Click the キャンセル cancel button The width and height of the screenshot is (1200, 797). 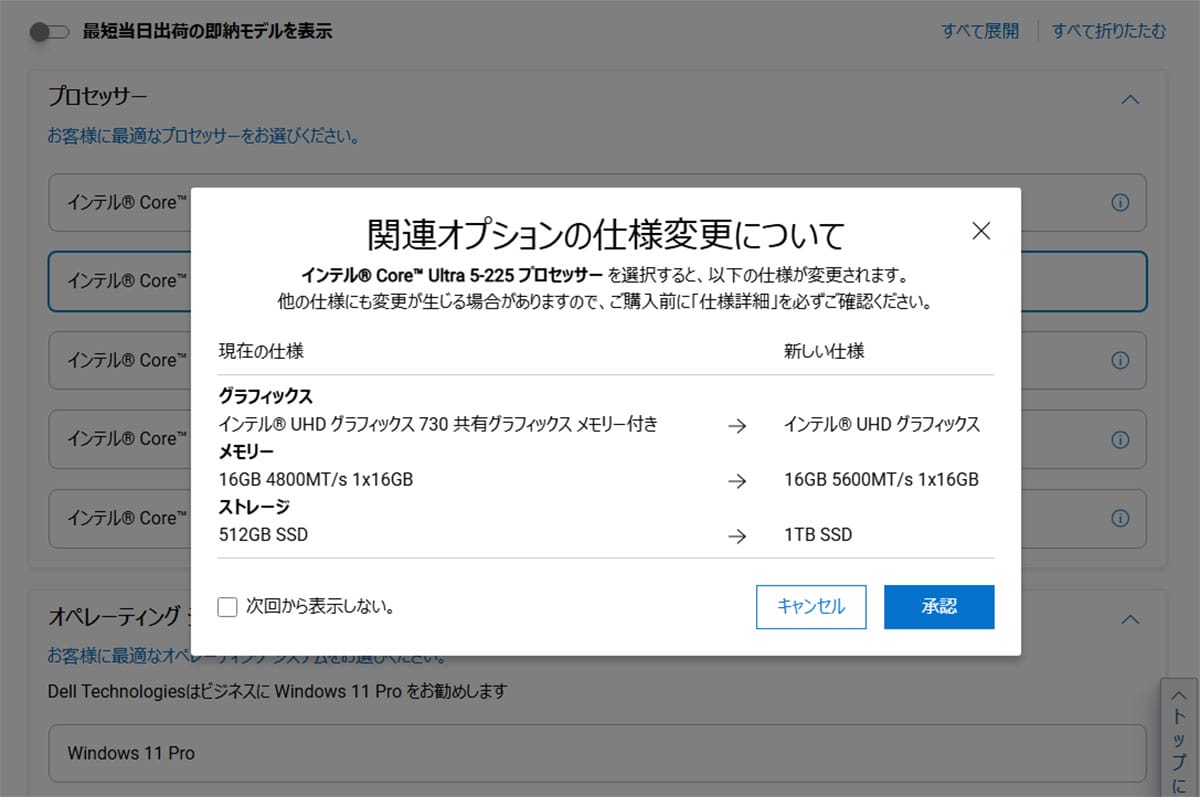pyautogui.click(x=811, y=607)
